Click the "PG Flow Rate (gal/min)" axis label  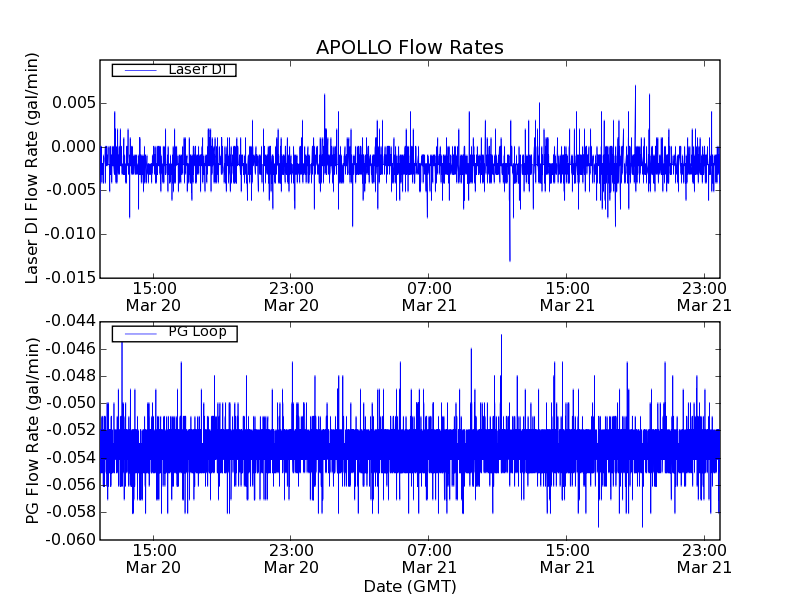33,430
